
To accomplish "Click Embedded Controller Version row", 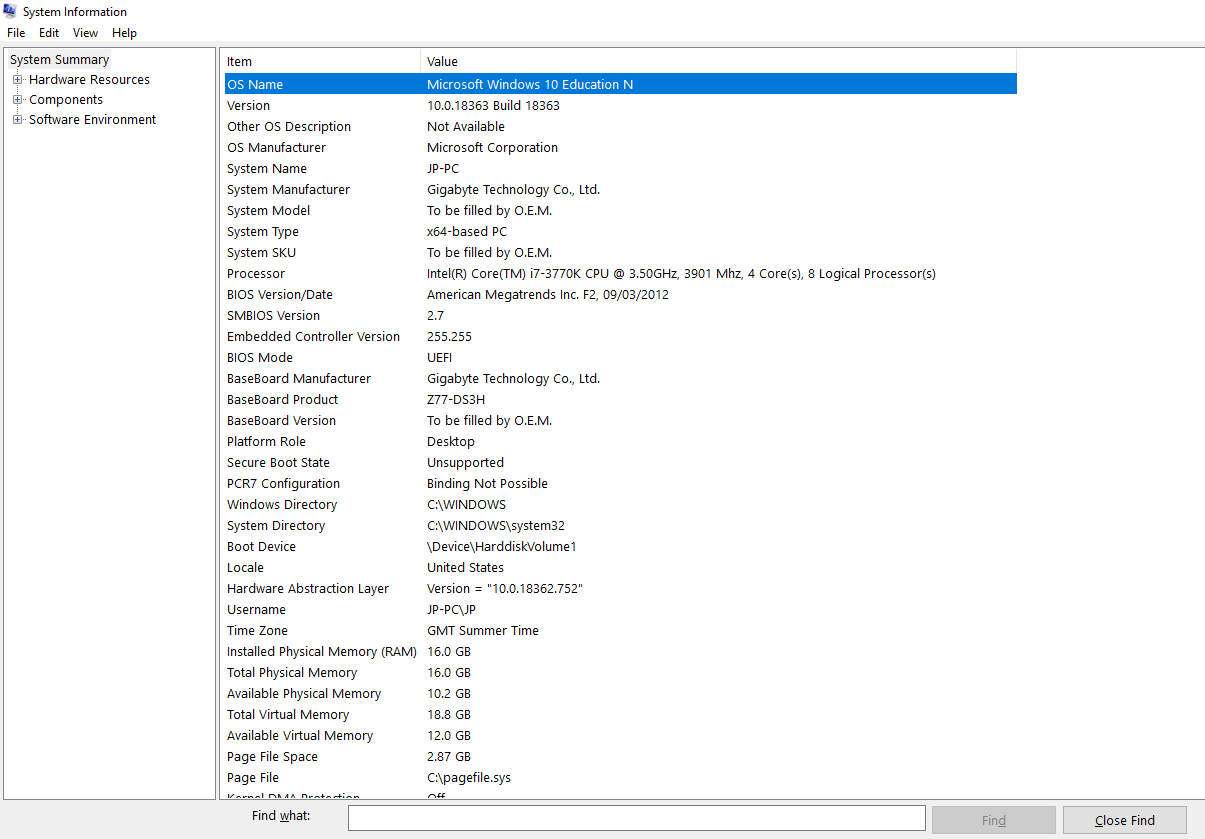I will pos(620,337).
